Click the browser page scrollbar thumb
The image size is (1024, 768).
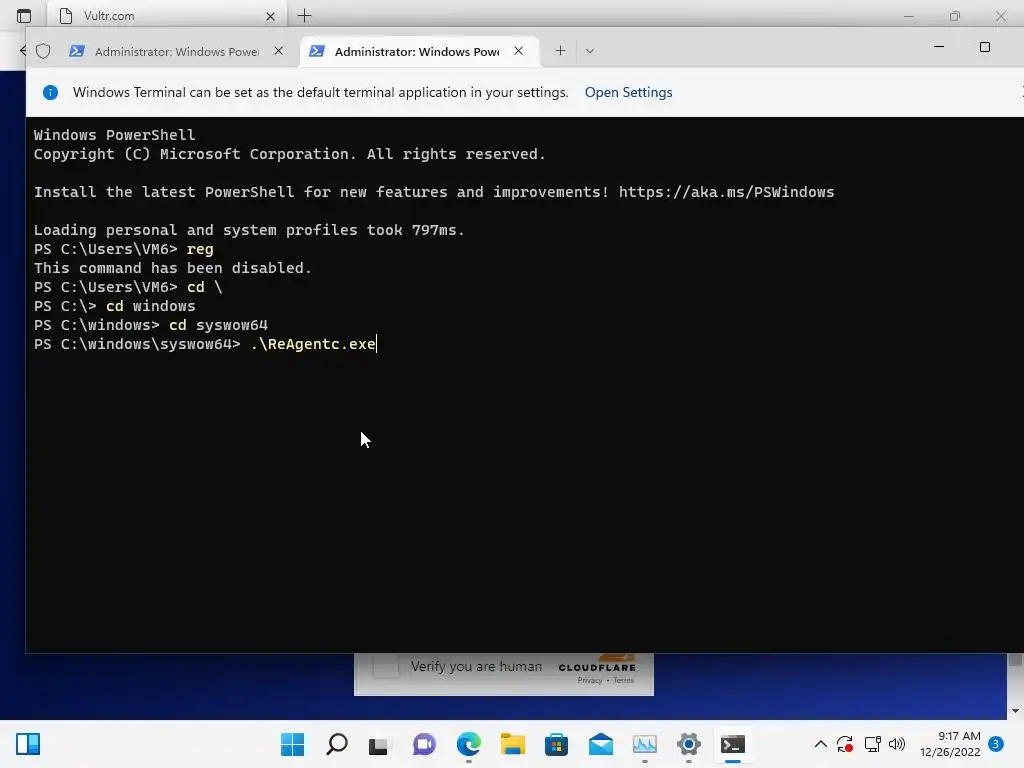(x=1015, y=660)
